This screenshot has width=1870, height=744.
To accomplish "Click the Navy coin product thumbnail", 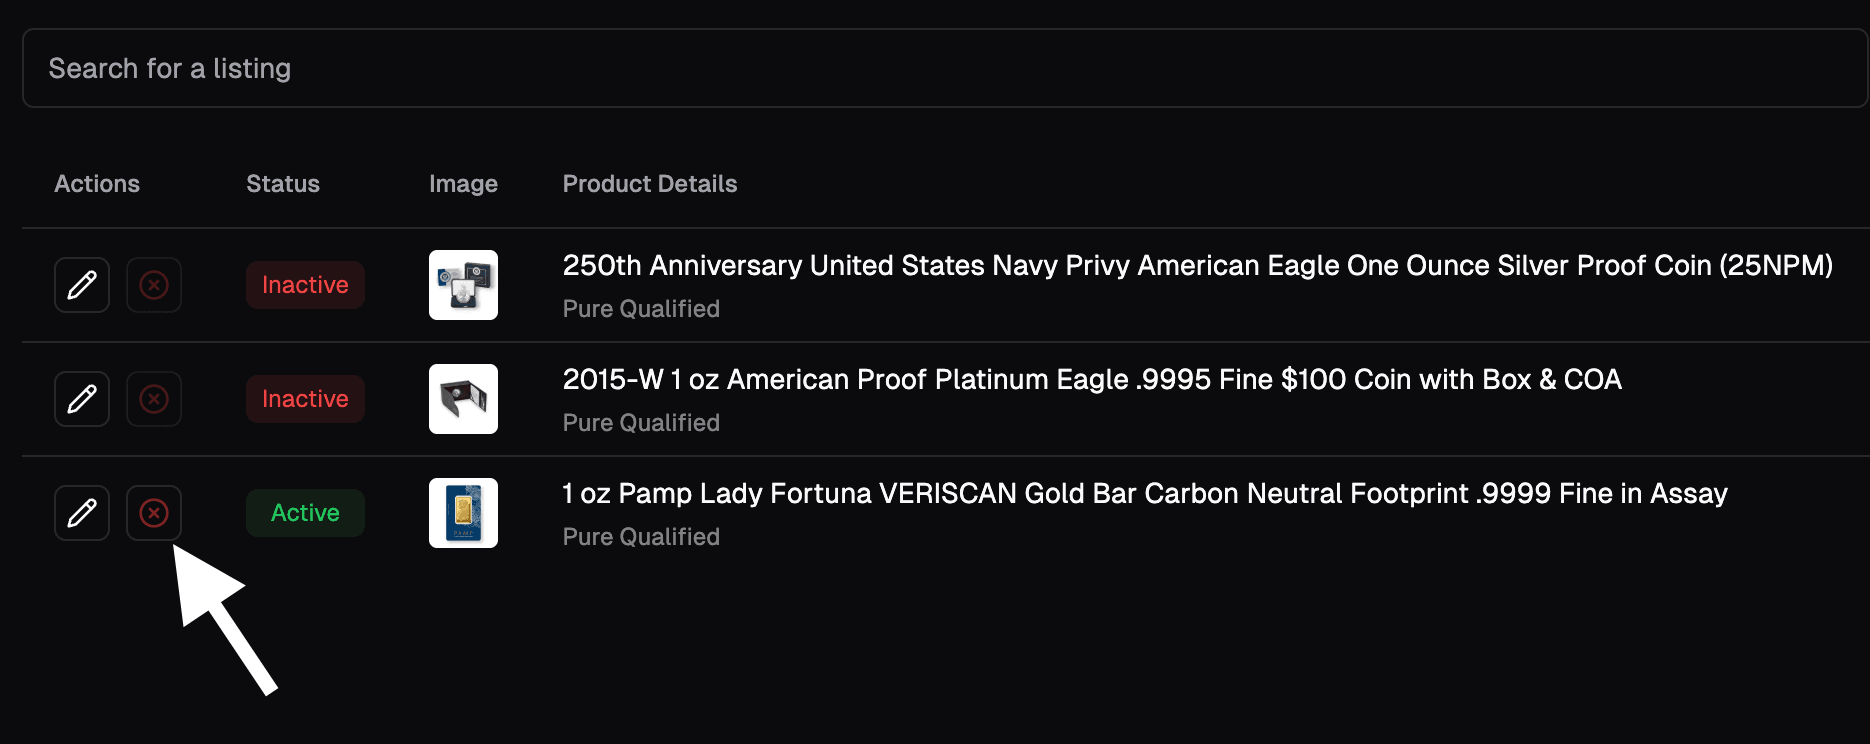I will [463, 285].
